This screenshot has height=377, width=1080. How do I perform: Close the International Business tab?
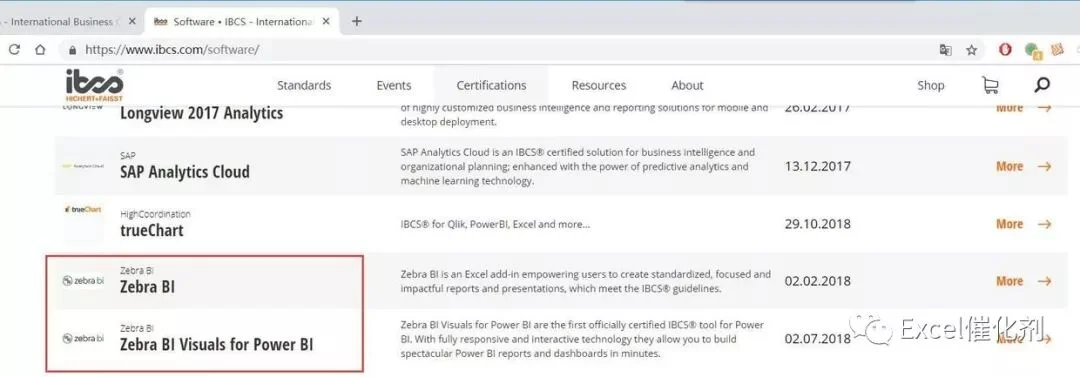pos(132,21)
